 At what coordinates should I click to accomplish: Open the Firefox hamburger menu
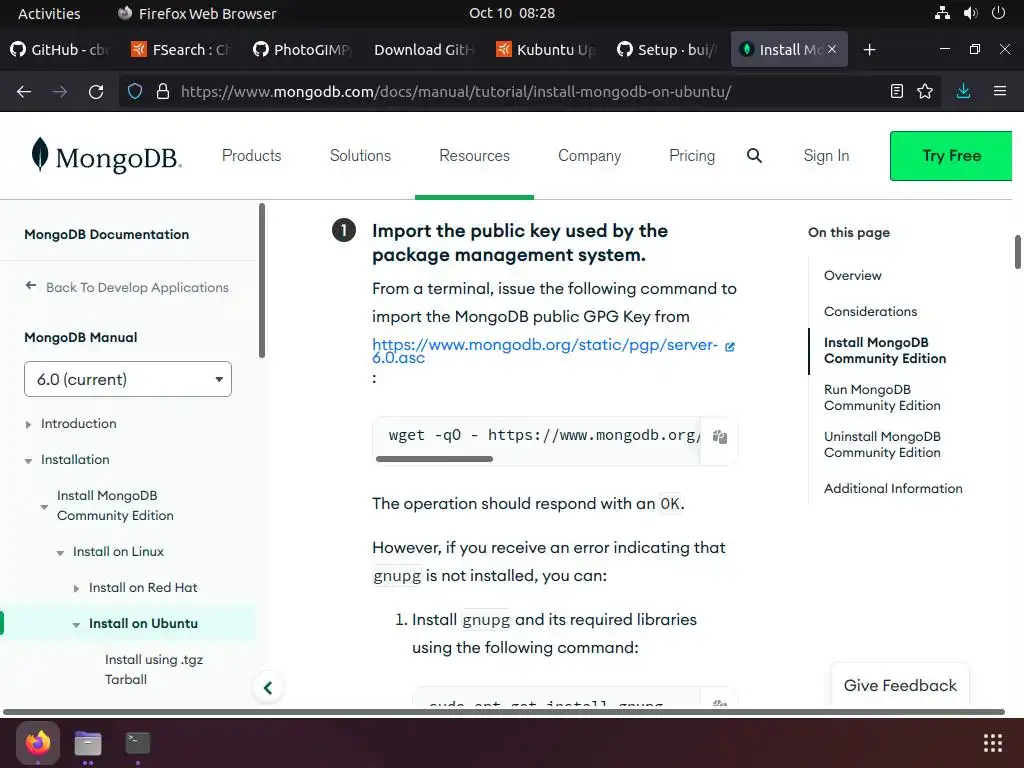pos(999,91)
